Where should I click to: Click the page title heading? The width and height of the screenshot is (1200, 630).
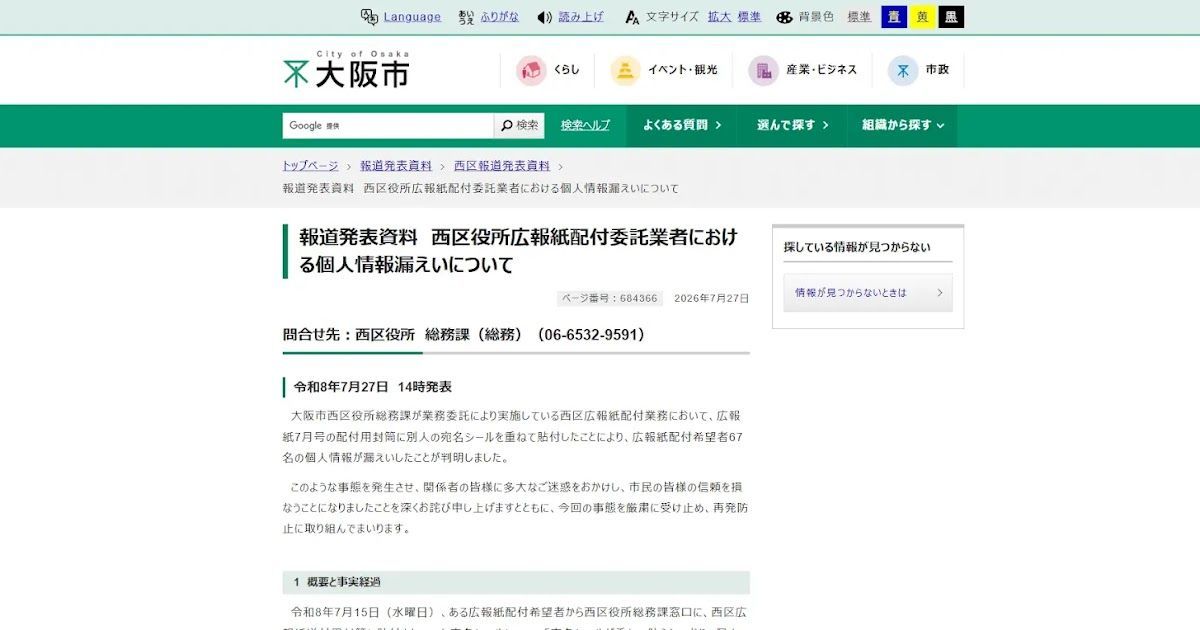point(518,251)
